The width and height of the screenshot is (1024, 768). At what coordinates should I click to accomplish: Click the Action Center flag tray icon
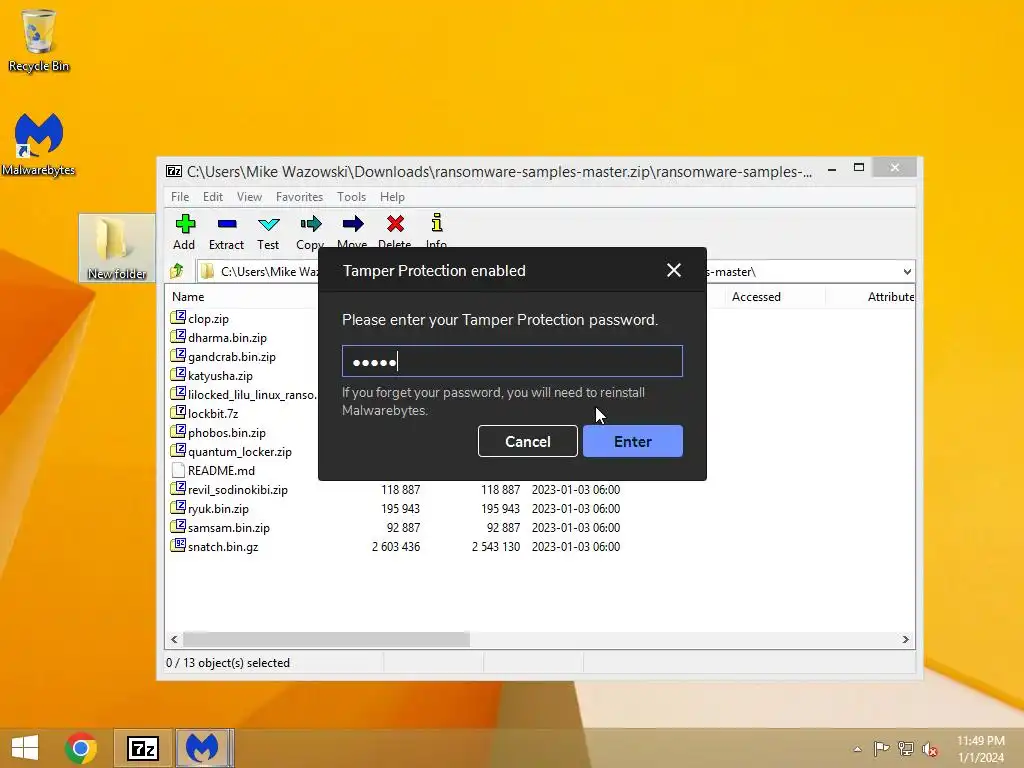tap(881, 749)
